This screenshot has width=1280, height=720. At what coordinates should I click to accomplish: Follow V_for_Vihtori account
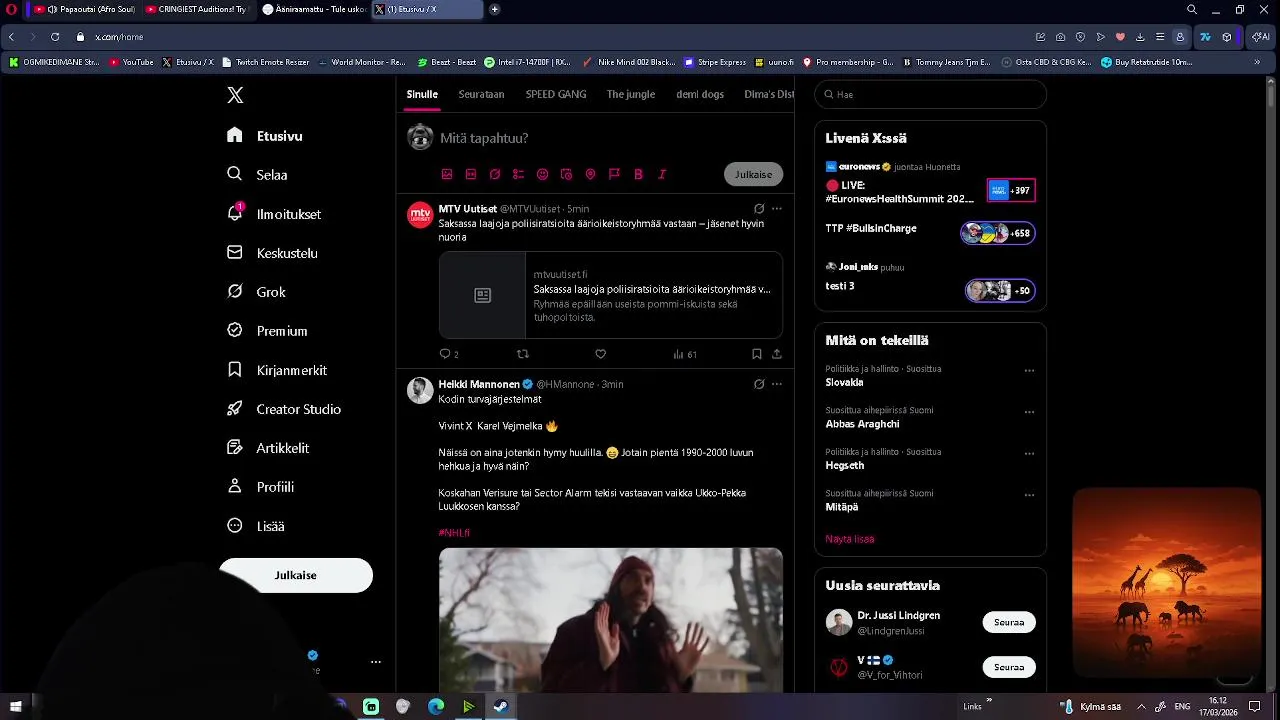(1009, 667)
